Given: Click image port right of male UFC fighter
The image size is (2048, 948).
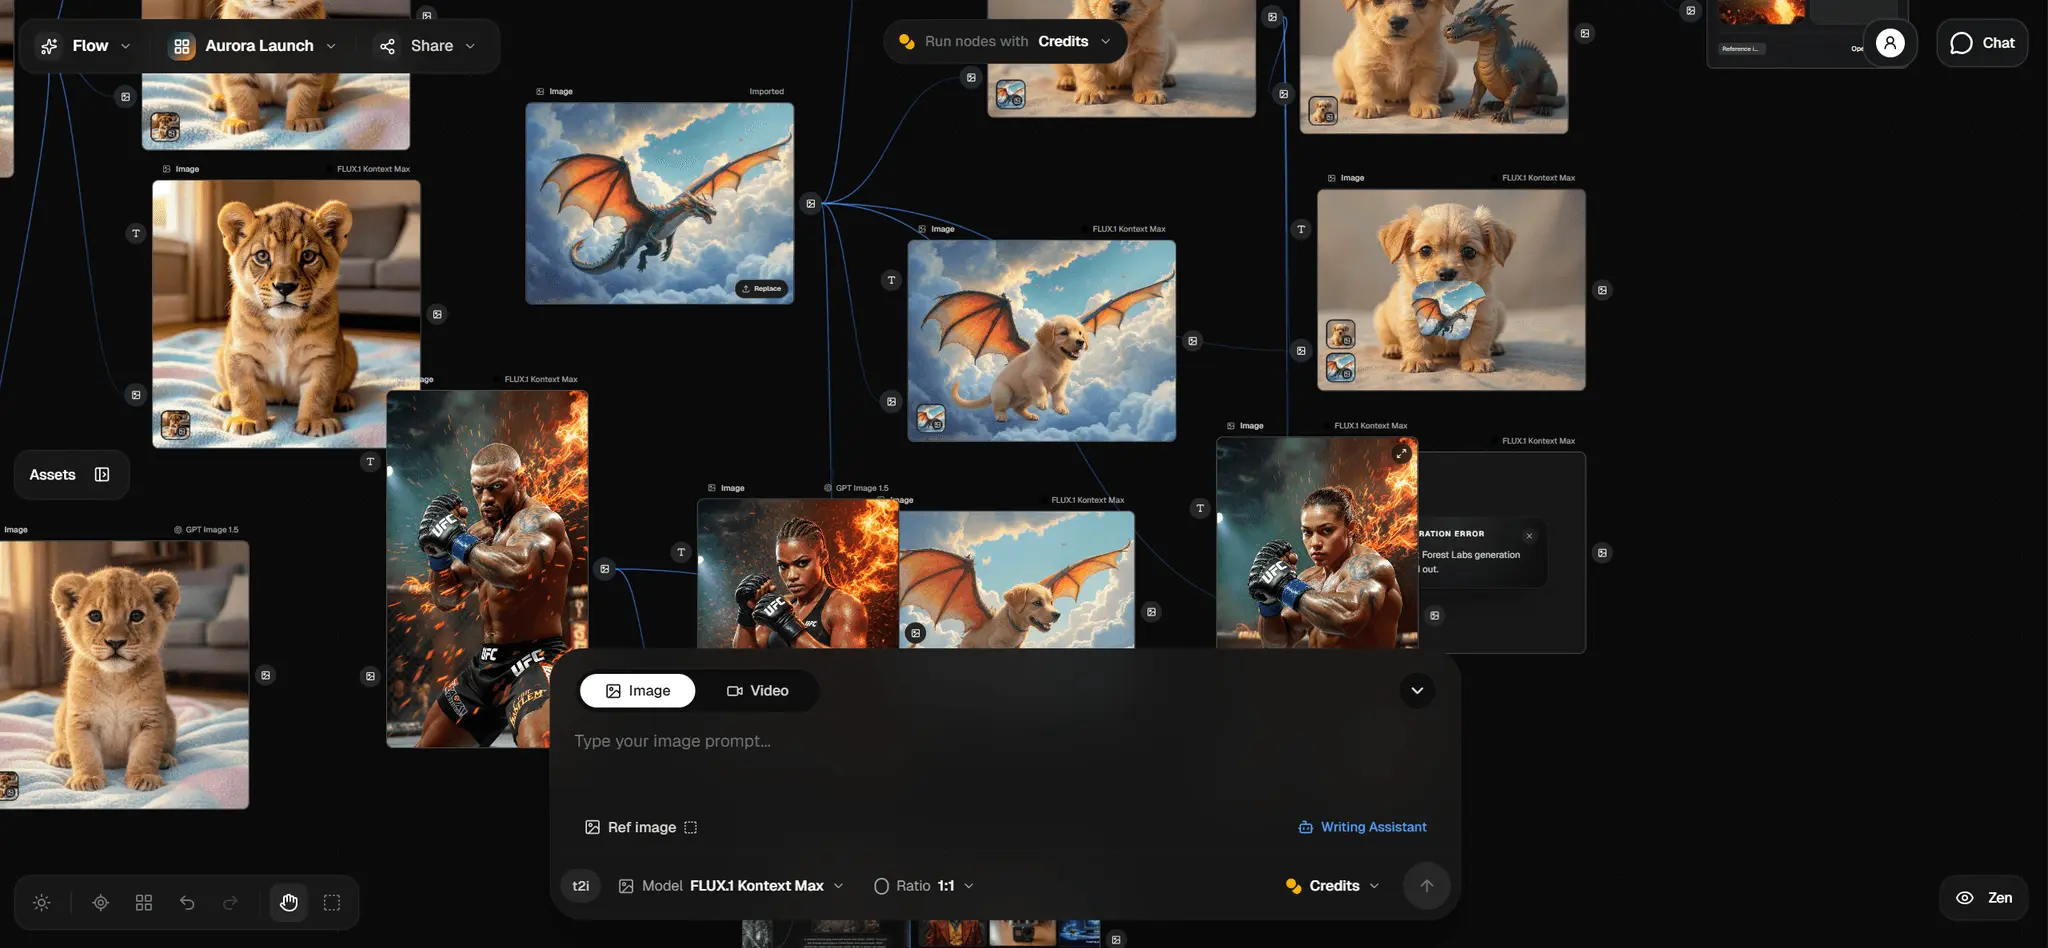Looking at the screenshot, I should [x=604, y=568].
